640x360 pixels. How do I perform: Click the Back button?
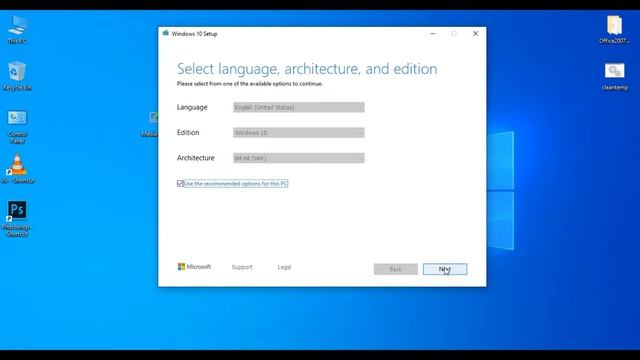tap(396, 269)
